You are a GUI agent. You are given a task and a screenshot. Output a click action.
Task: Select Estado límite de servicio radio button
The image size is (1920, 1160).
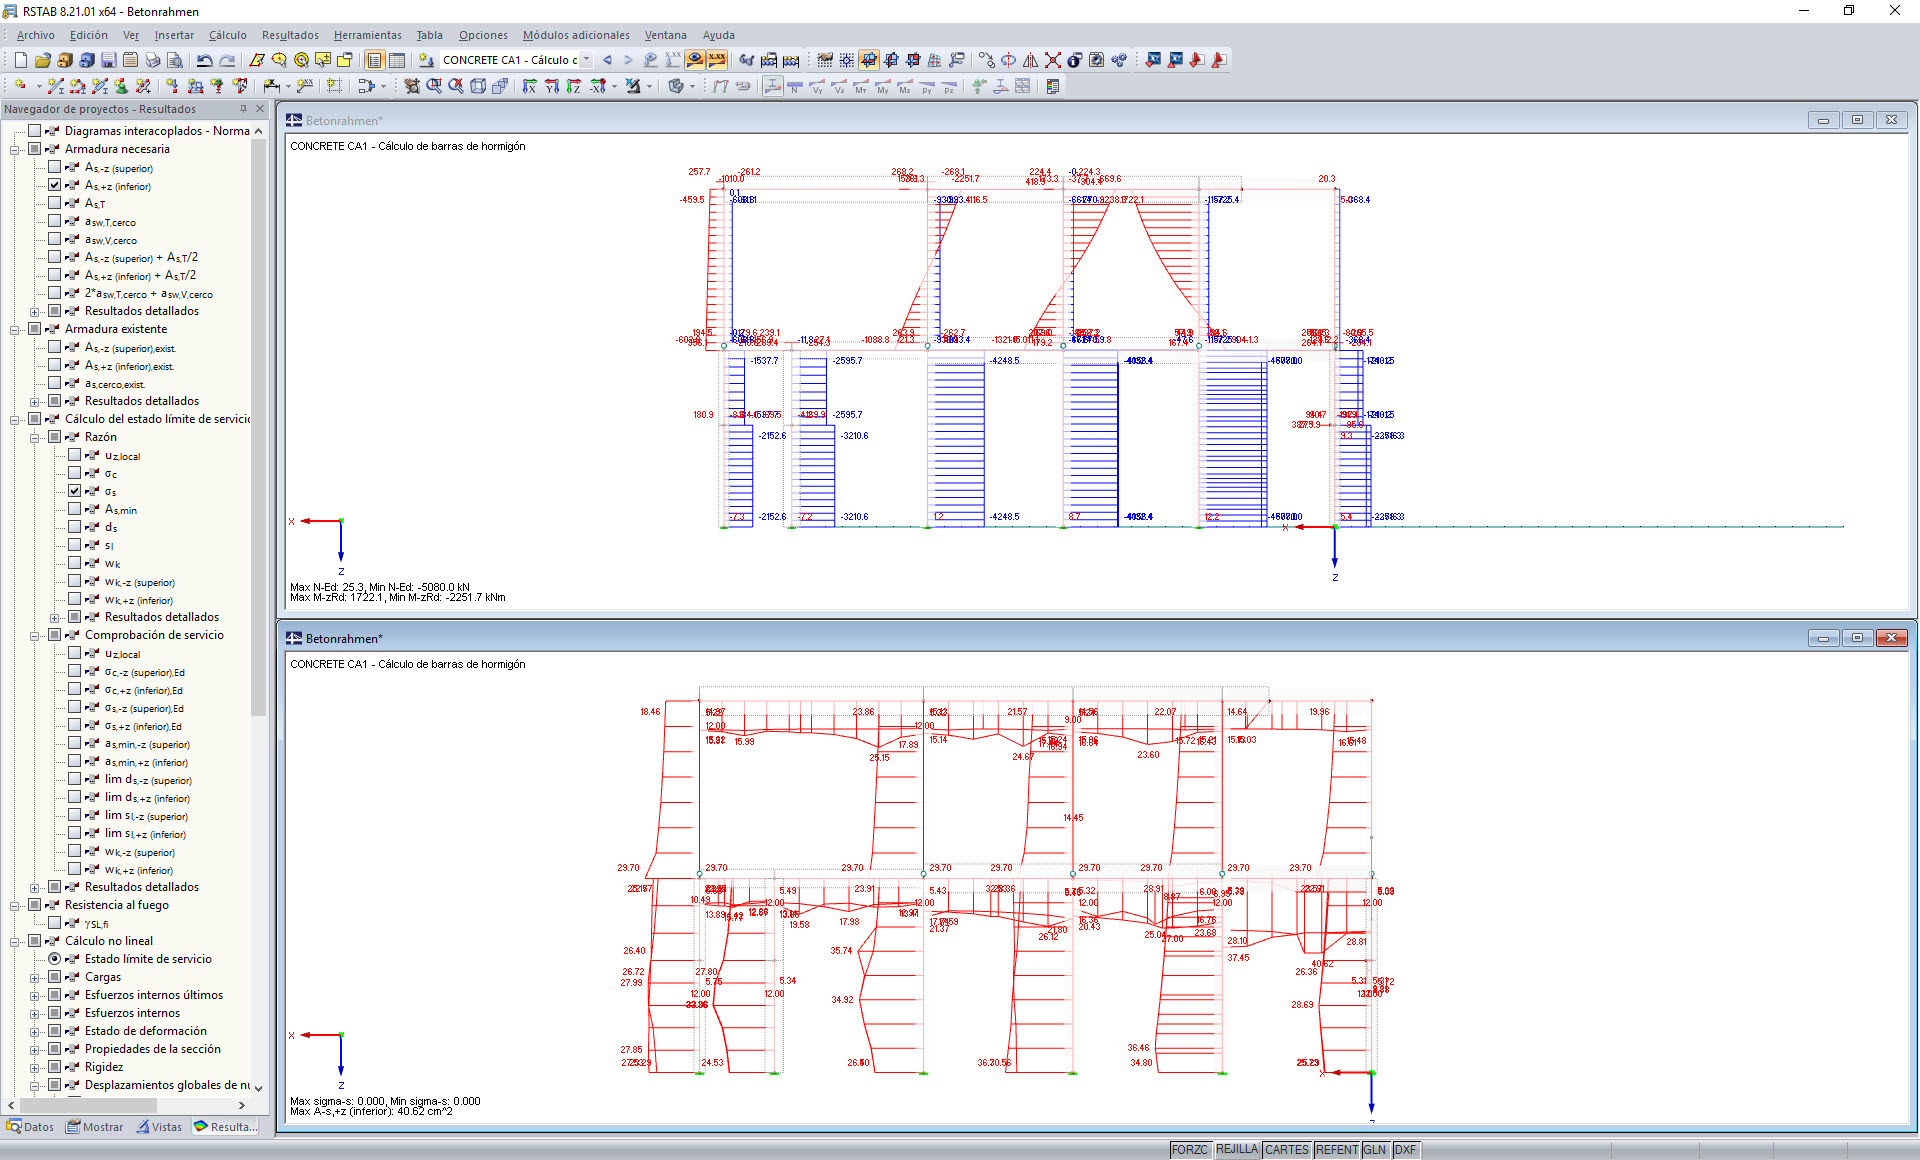coord(55,959)
